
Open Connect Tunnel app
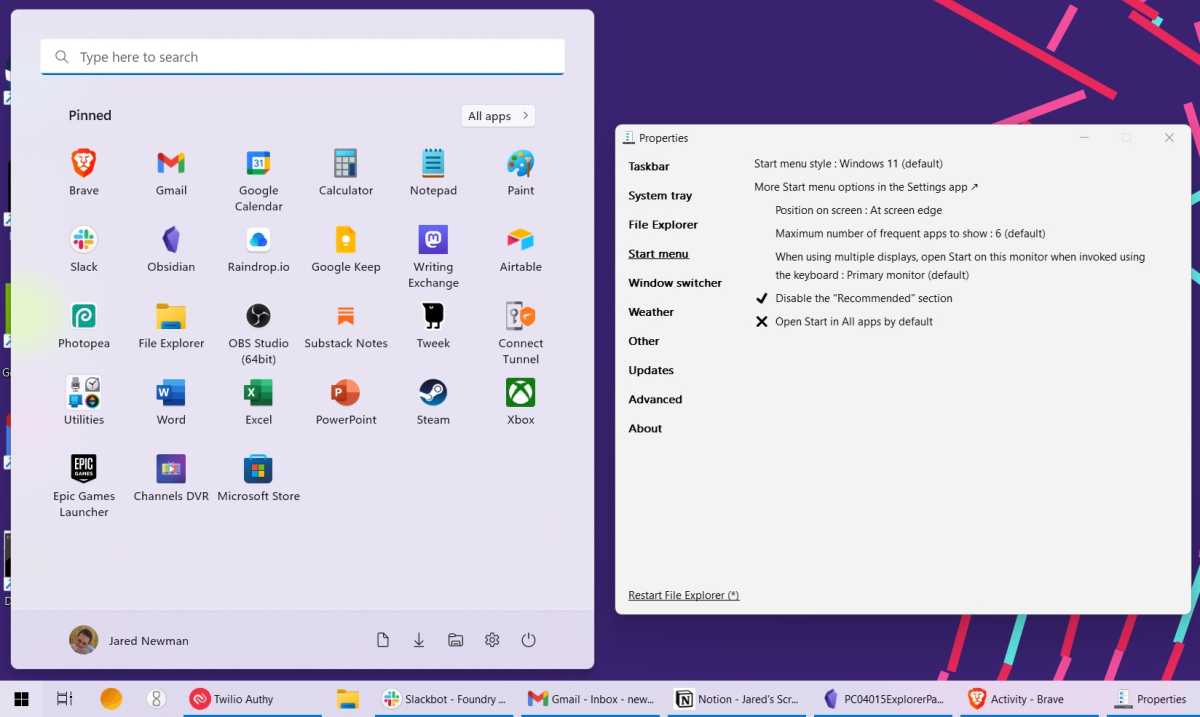click(x=520, y=333)
